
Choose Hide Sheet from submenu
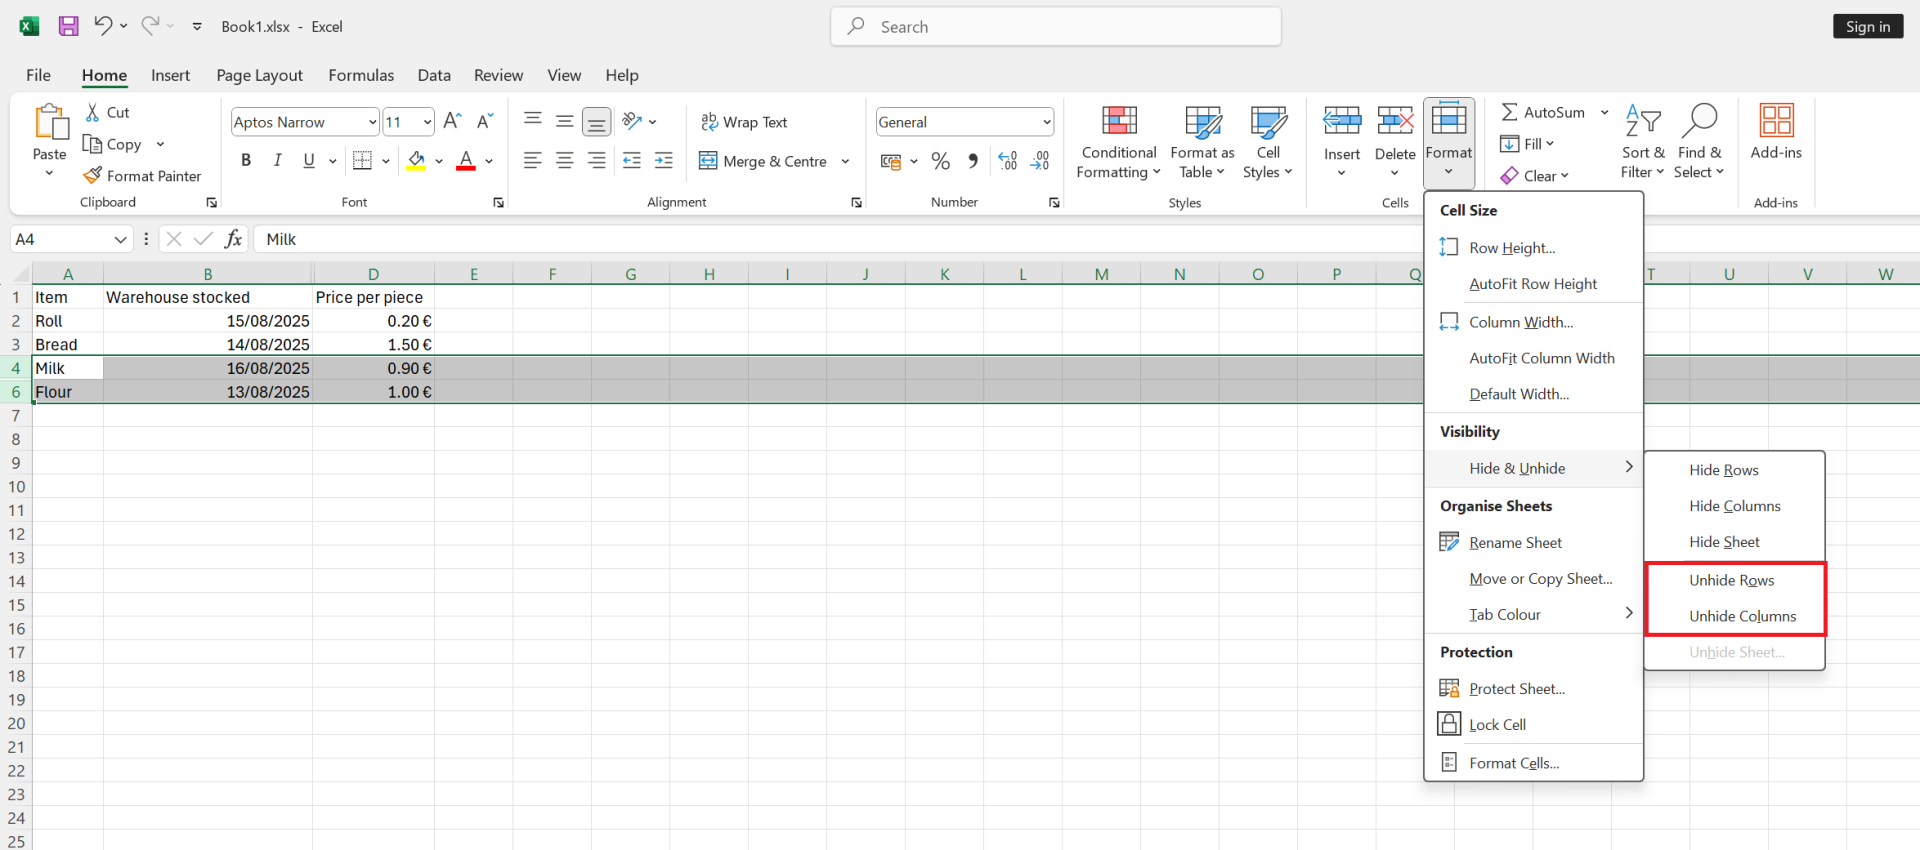[1735, 542]
